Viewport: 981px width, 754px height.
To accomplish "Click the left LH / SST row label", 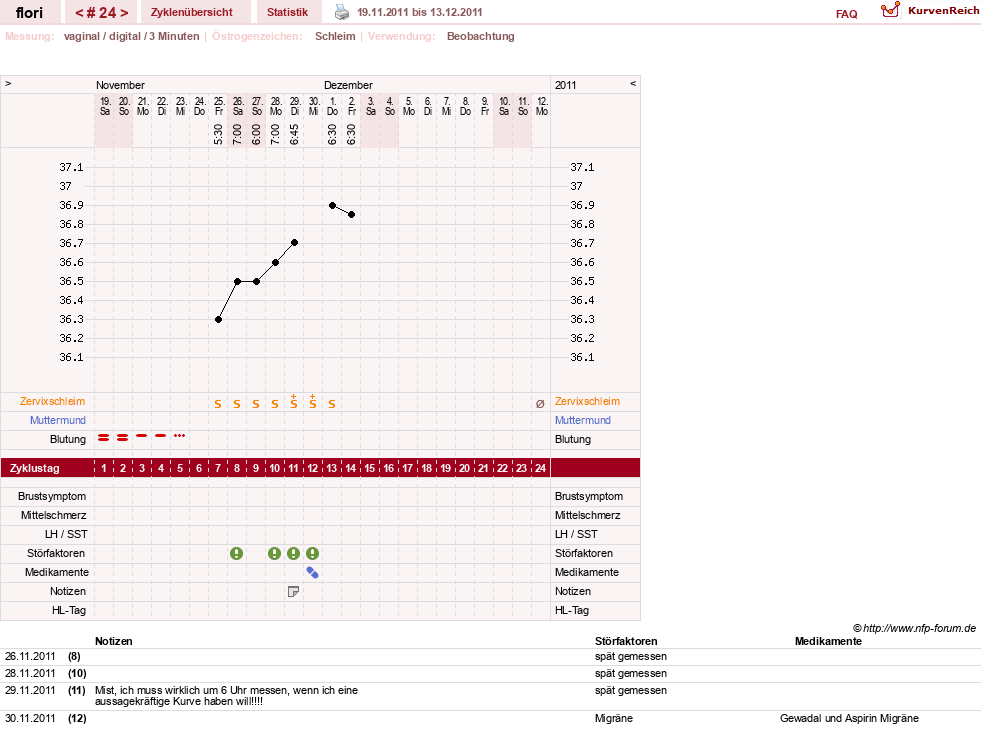I will coord(66,534).
